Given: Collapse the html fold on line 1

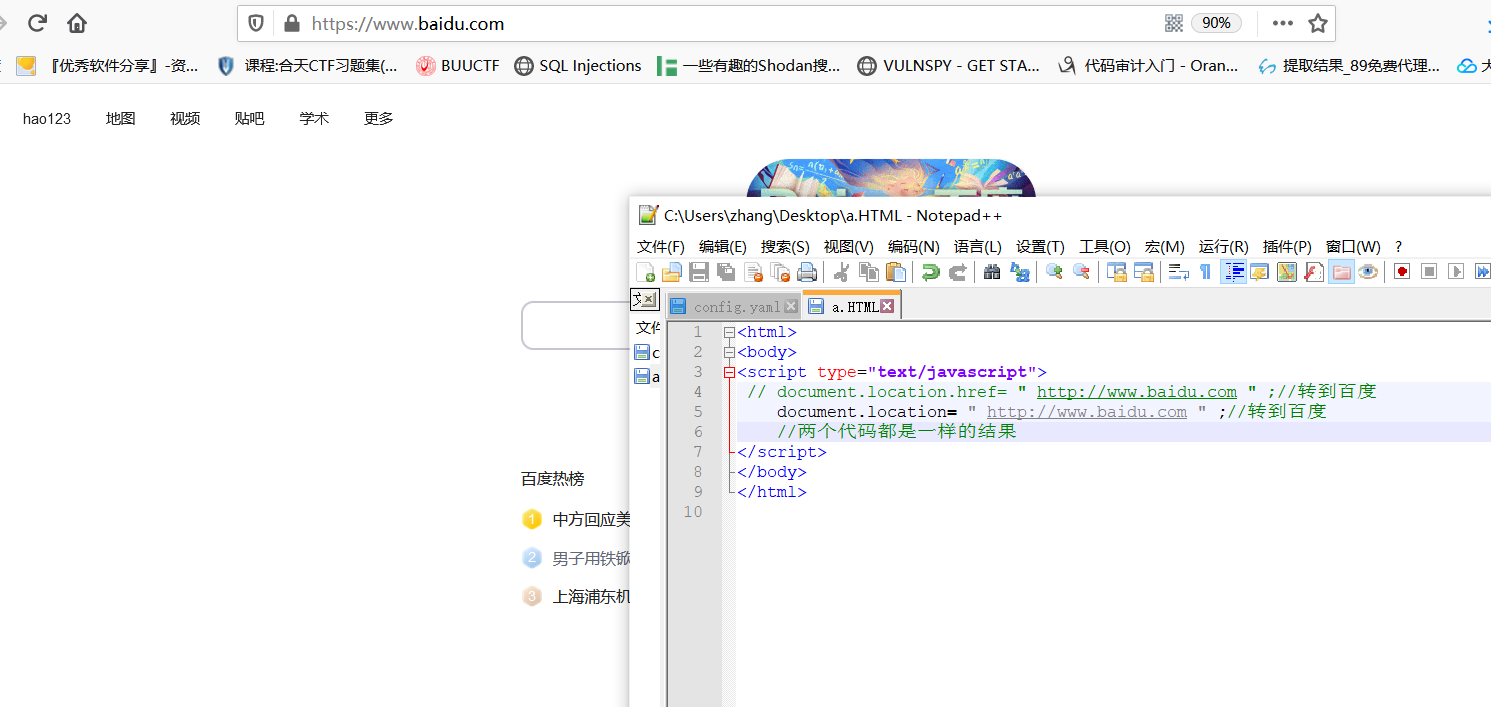Looking at the screenshot, I should pos(729,332).
